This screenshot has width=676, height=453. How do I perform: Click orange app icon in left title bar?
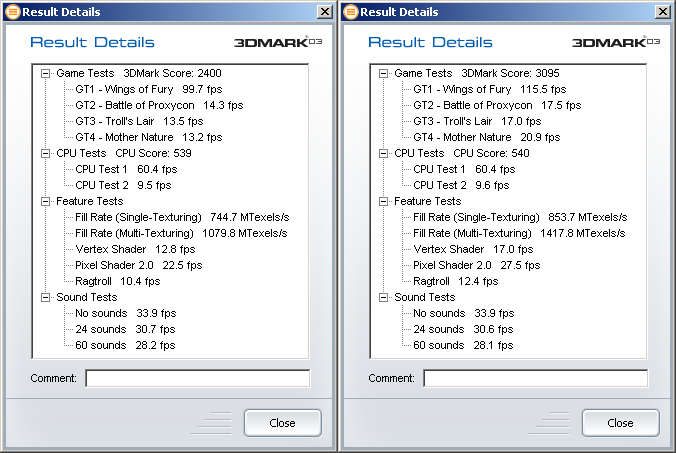[13, 12]
